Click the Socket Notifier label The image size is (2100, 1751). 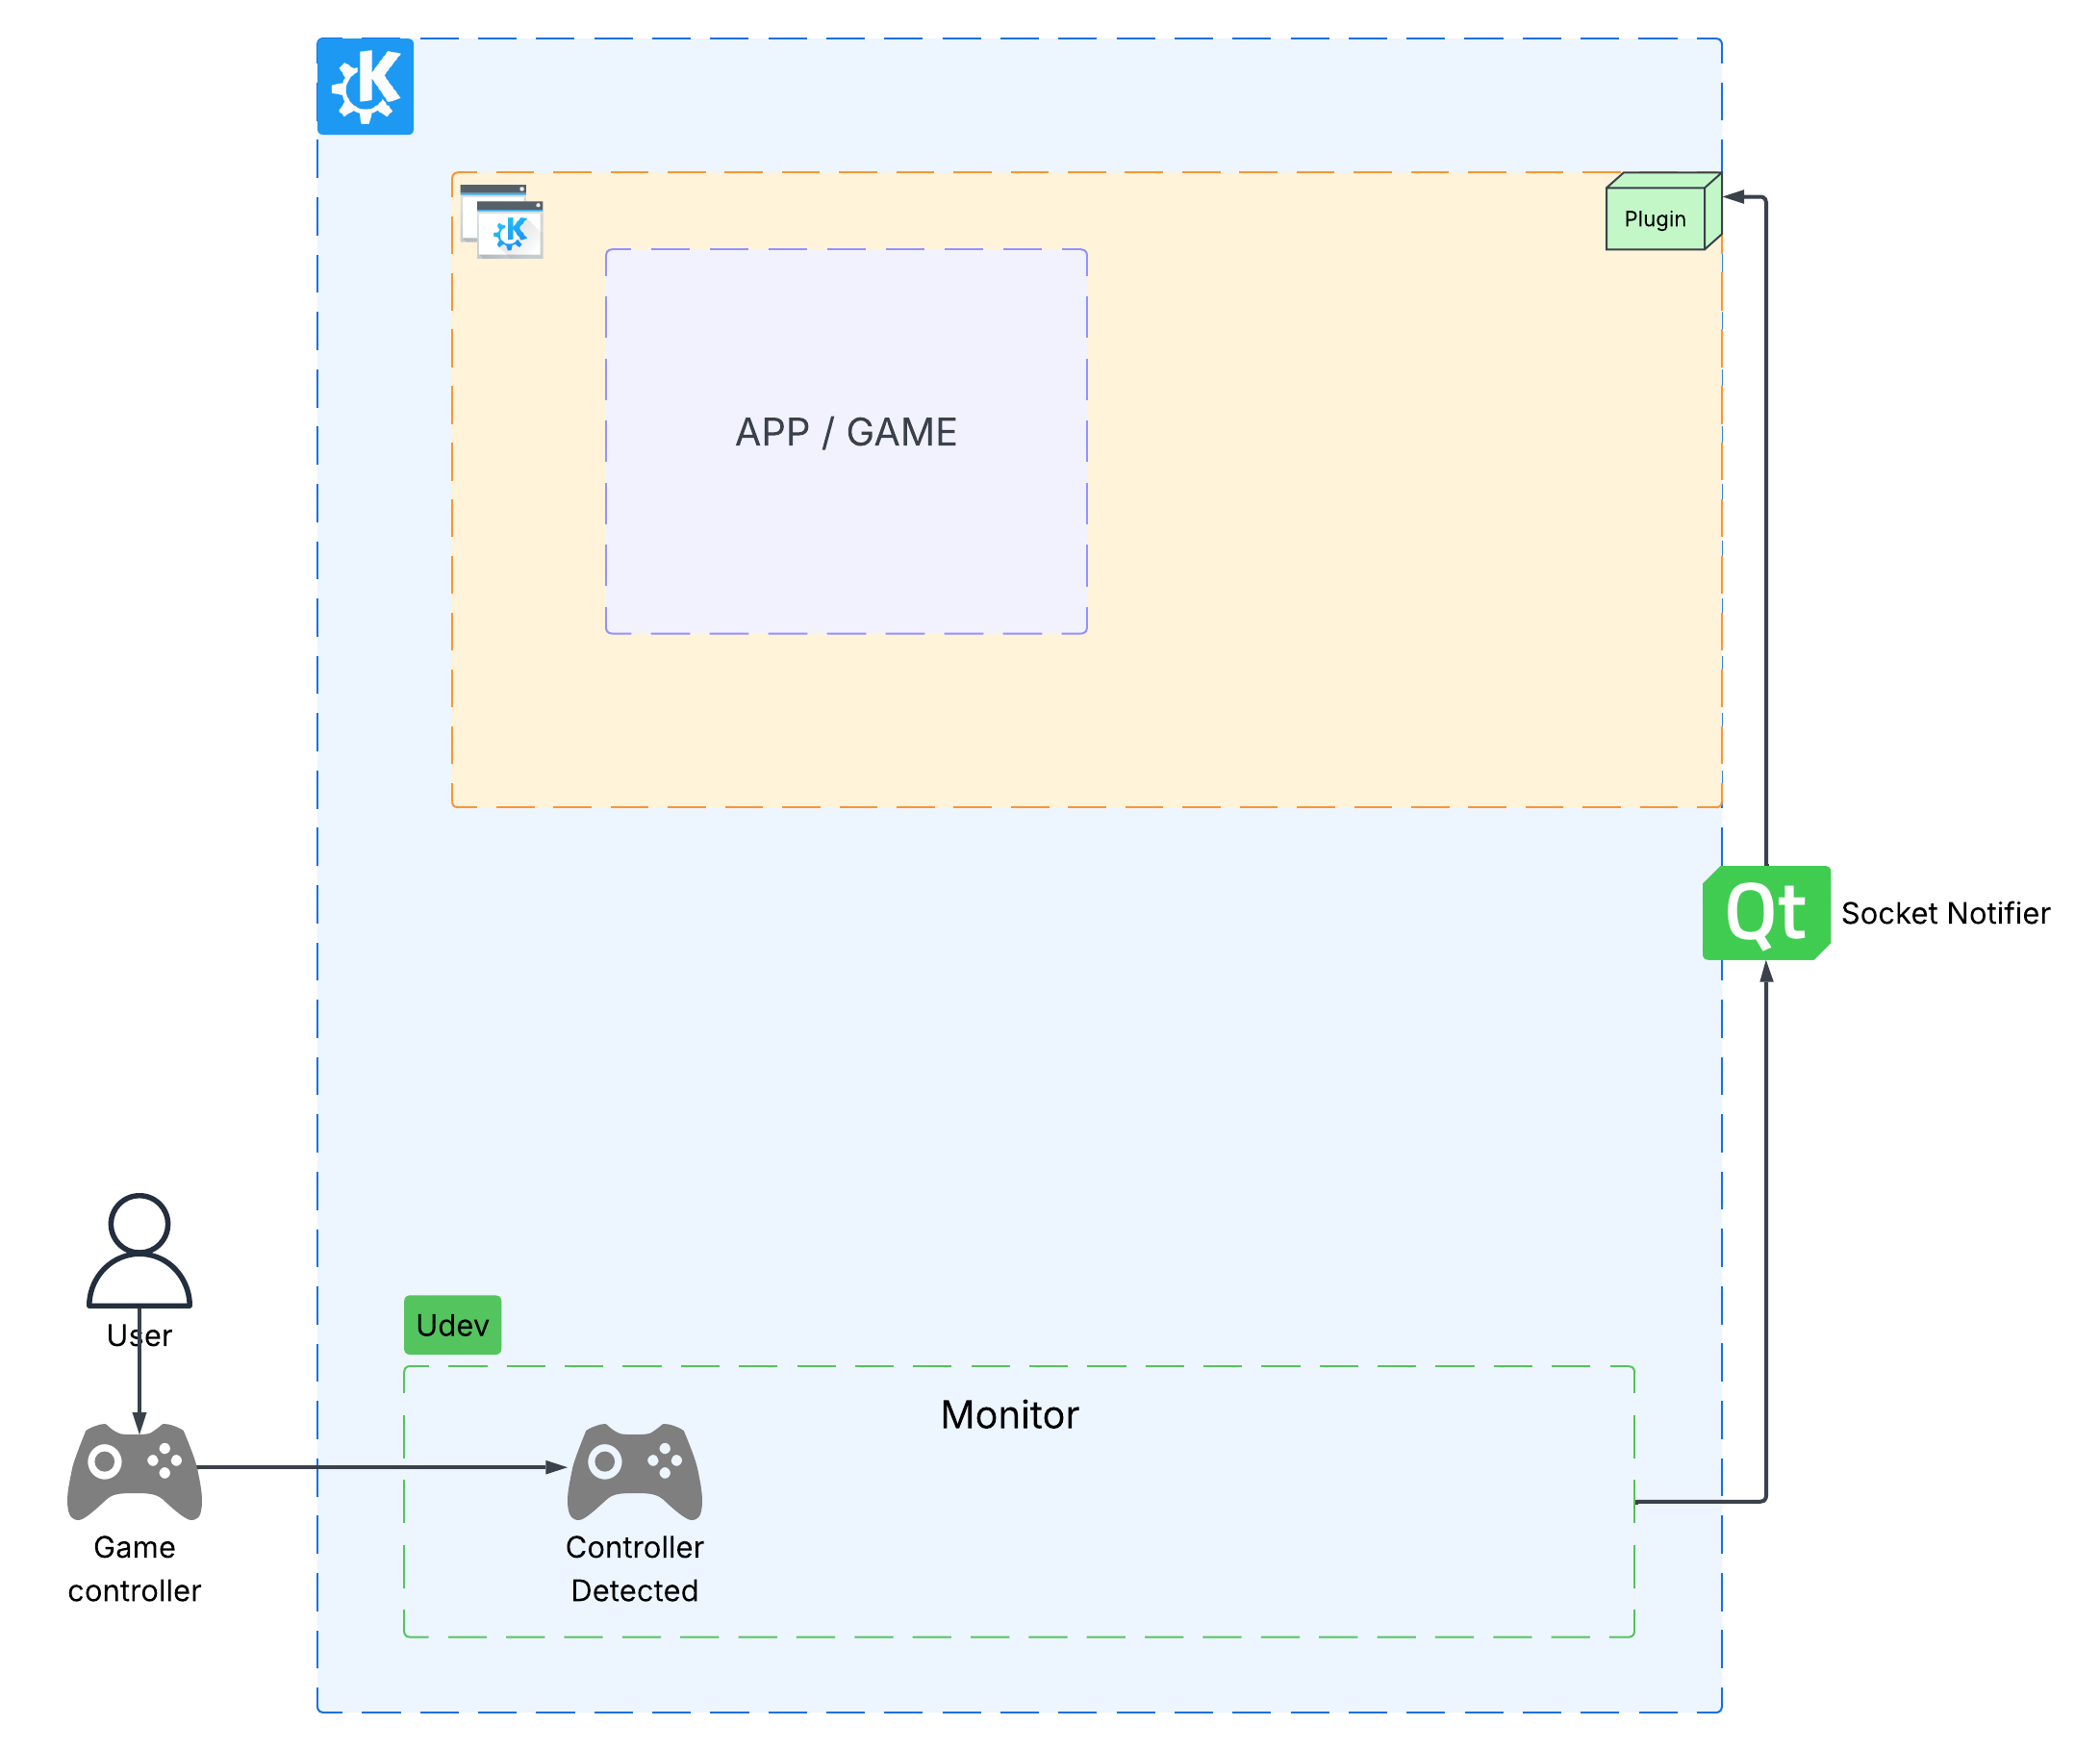1945,913
